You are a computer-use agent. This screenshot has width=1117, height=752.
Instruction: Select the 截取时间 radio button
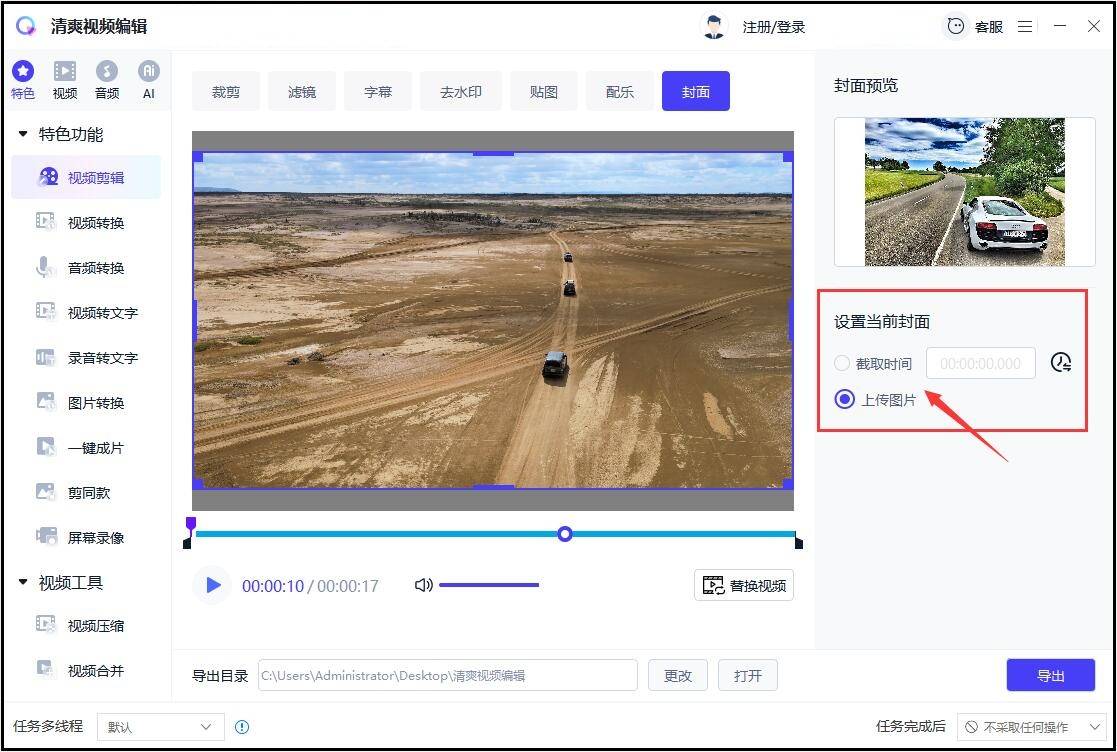[842, 363]
